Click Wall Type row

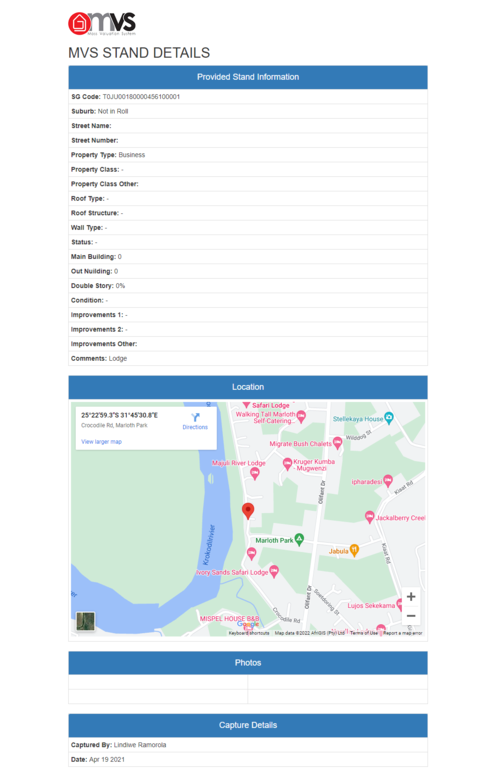tap(248, 228)
